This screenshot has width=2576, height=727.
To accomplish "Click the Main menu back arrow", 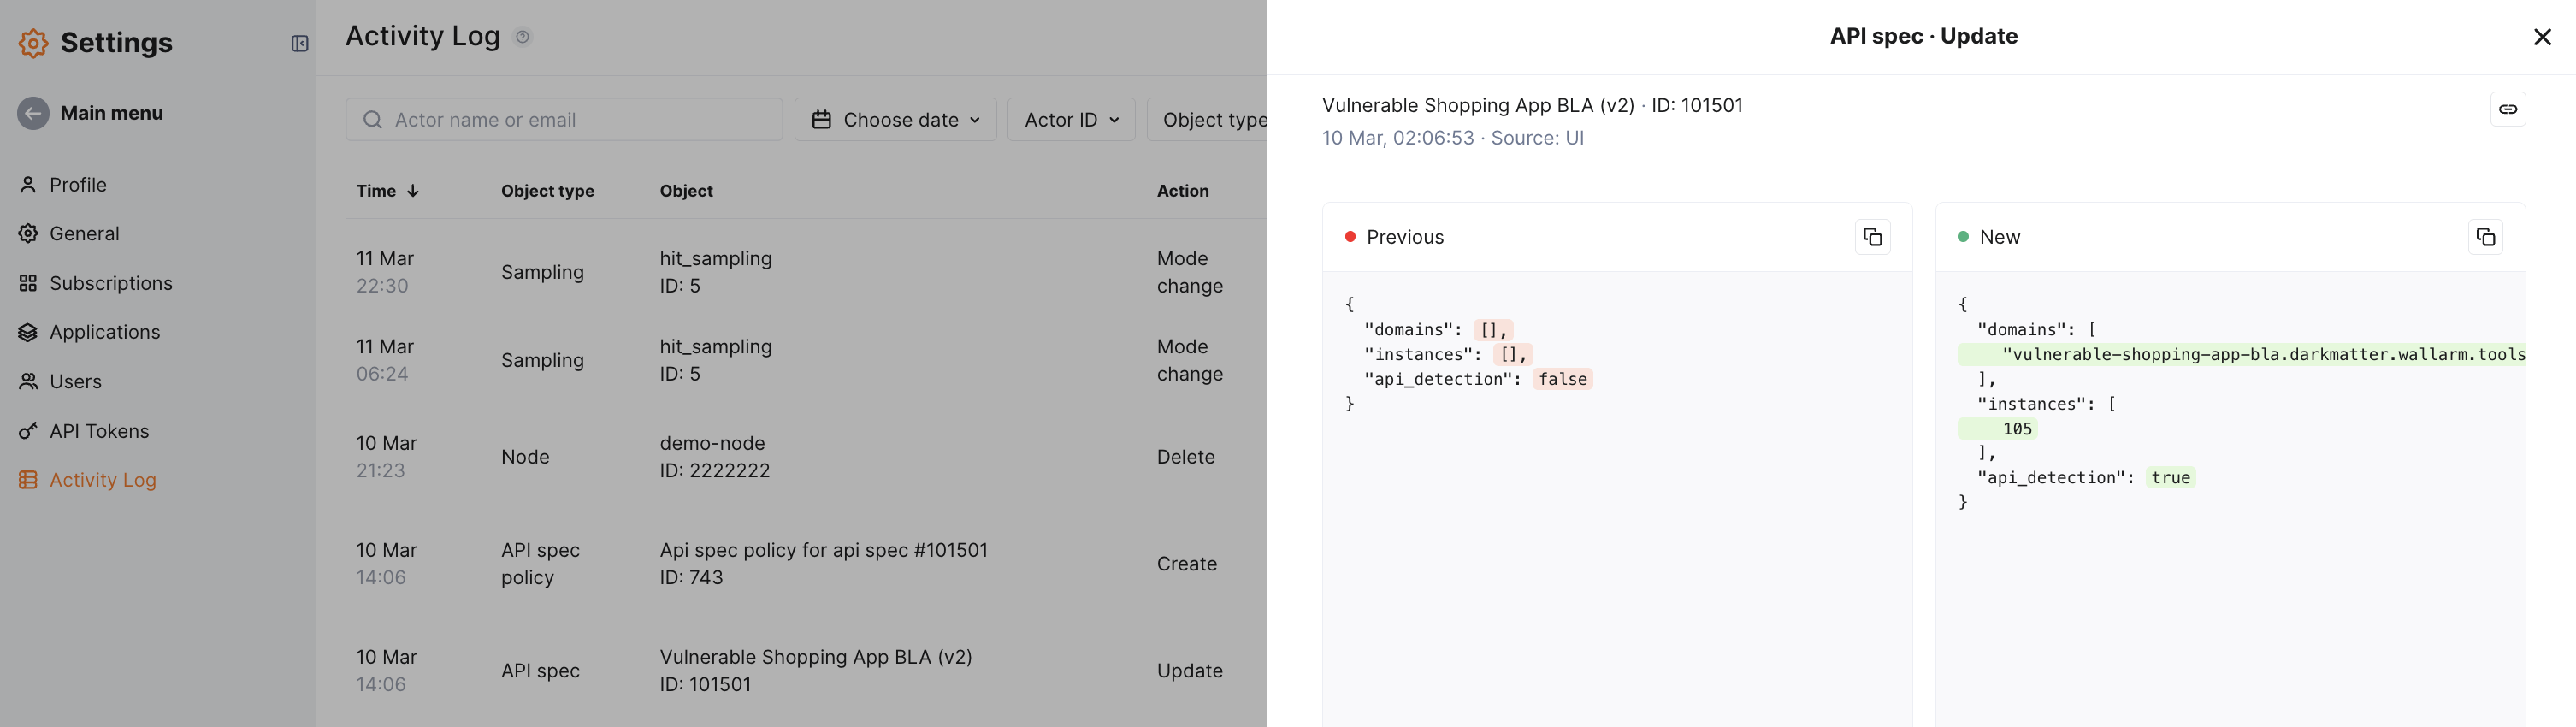I will click(x=33, y=113).
